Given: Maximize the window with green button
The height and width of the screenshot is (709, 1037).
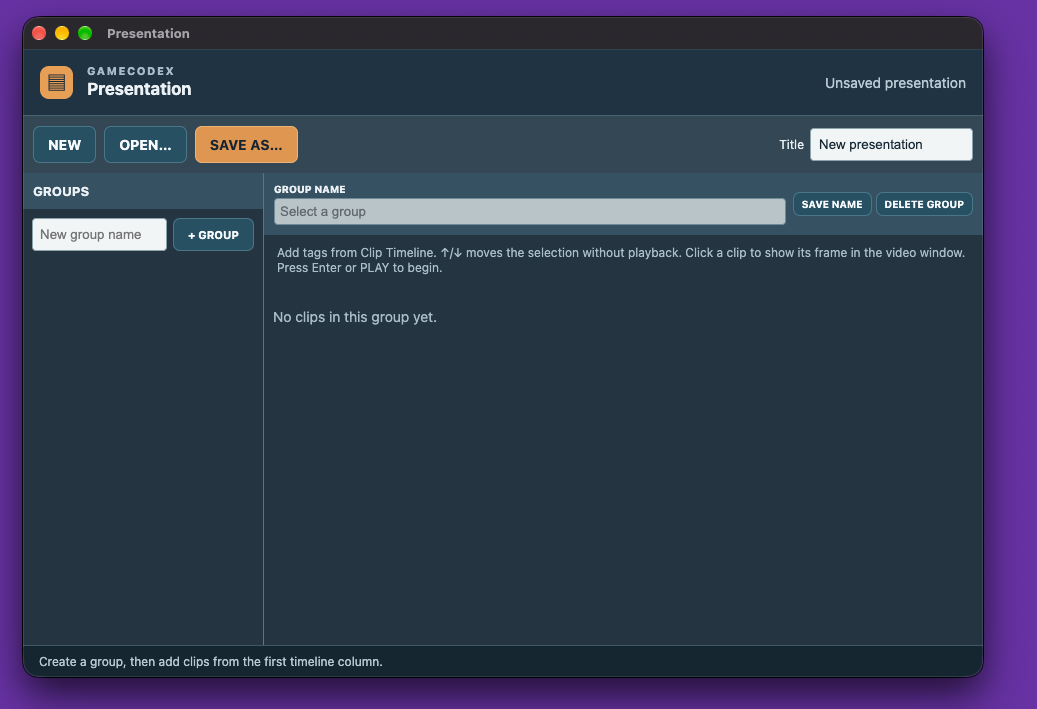Looking at the screenshot, I should [85, 33].
